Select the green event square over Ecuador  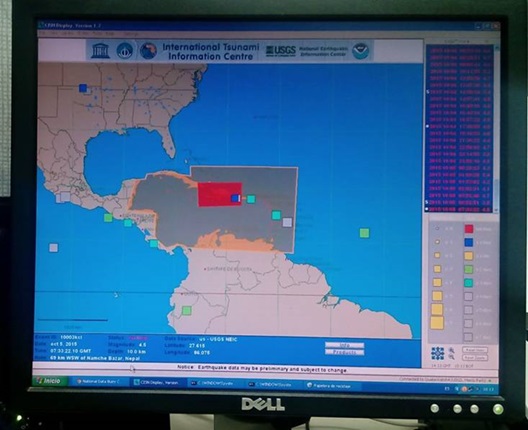coord(187,310)
